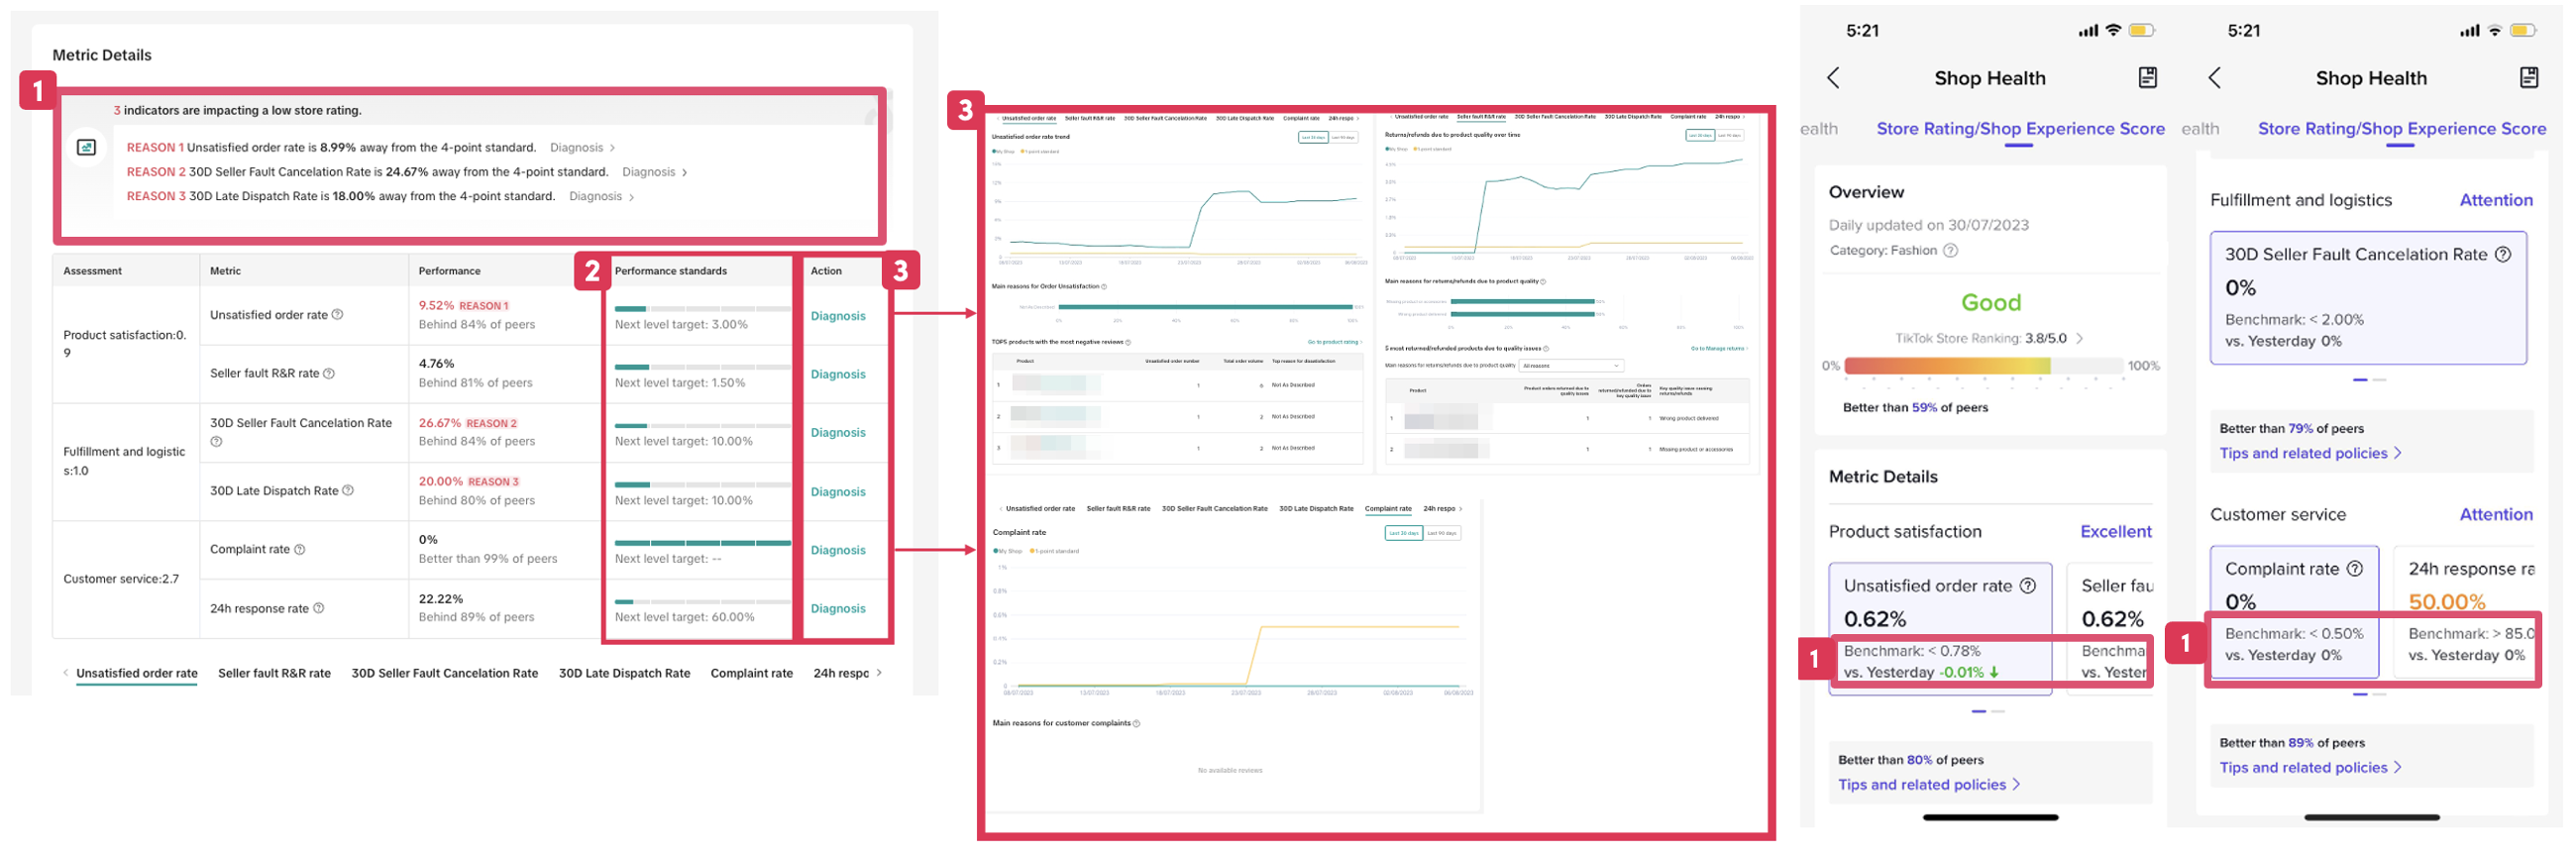
Task: Click right arrow to scroll metric tabs after 24h respo
Action: (879, 674)
